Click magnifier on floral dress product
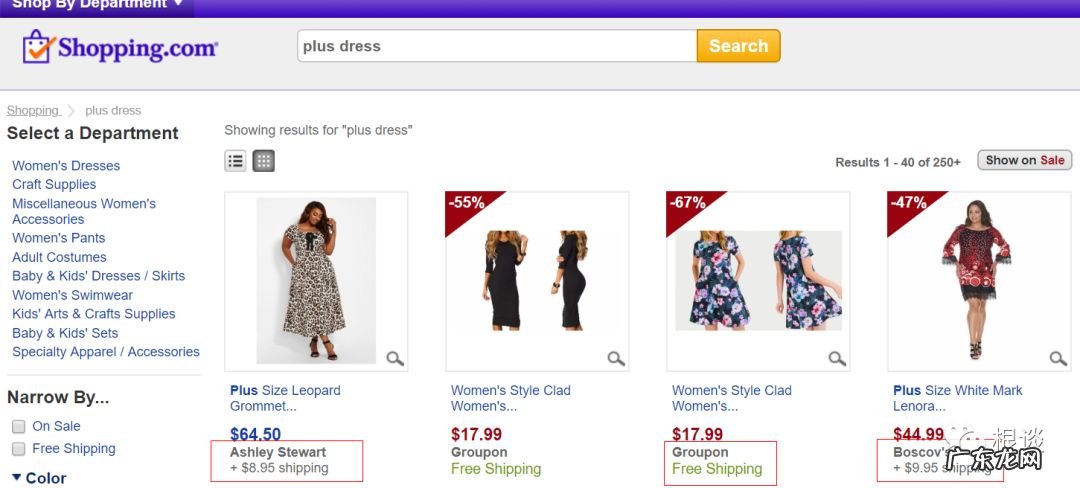The width and height of the screenshot is (1080, 488). click(x=837, y=358)
